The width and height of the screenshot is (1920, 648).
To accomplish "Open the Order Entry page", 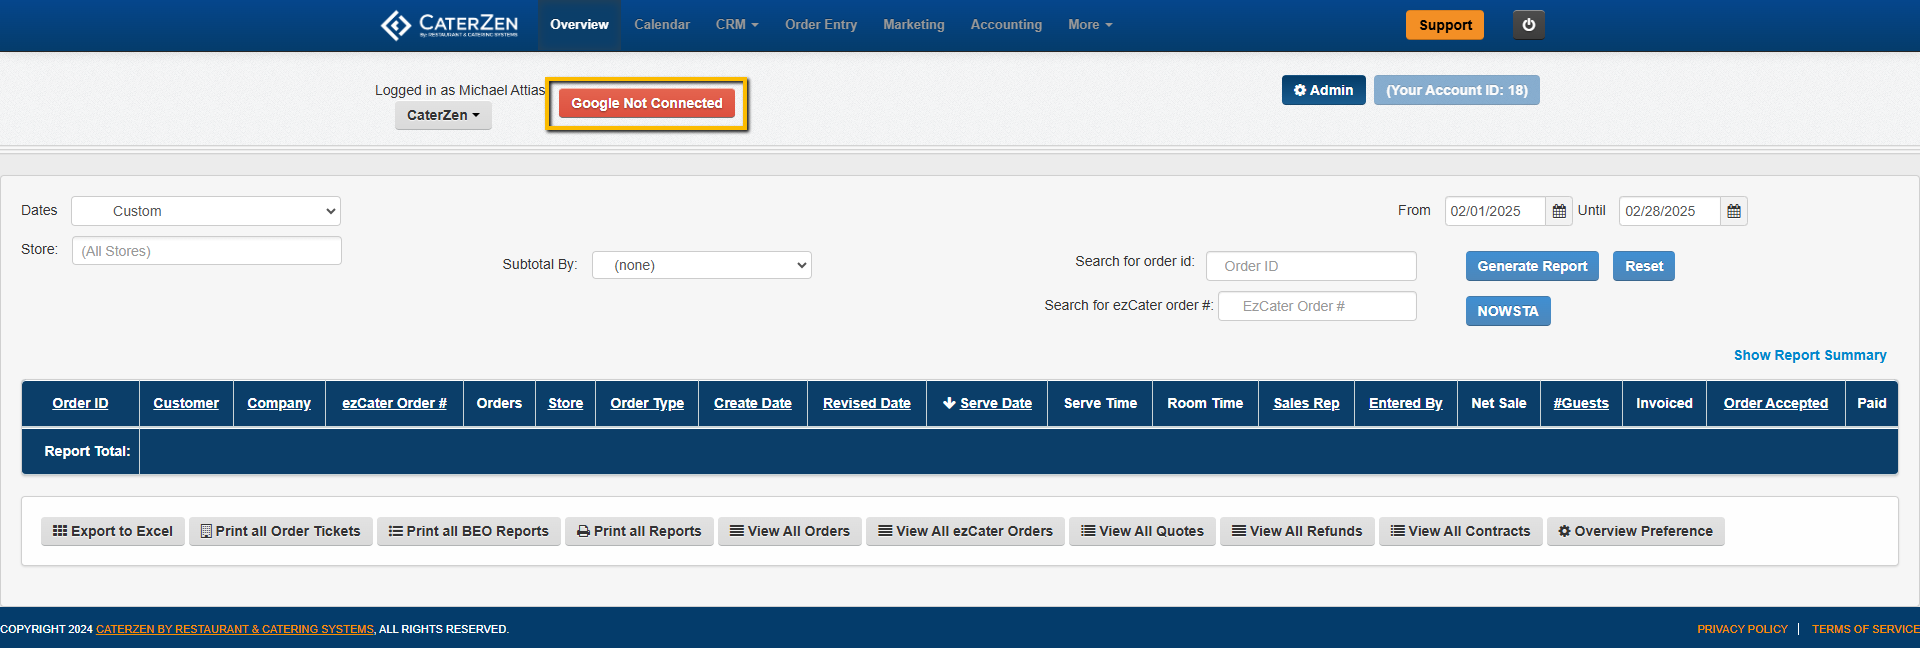I will coord(821,25).
